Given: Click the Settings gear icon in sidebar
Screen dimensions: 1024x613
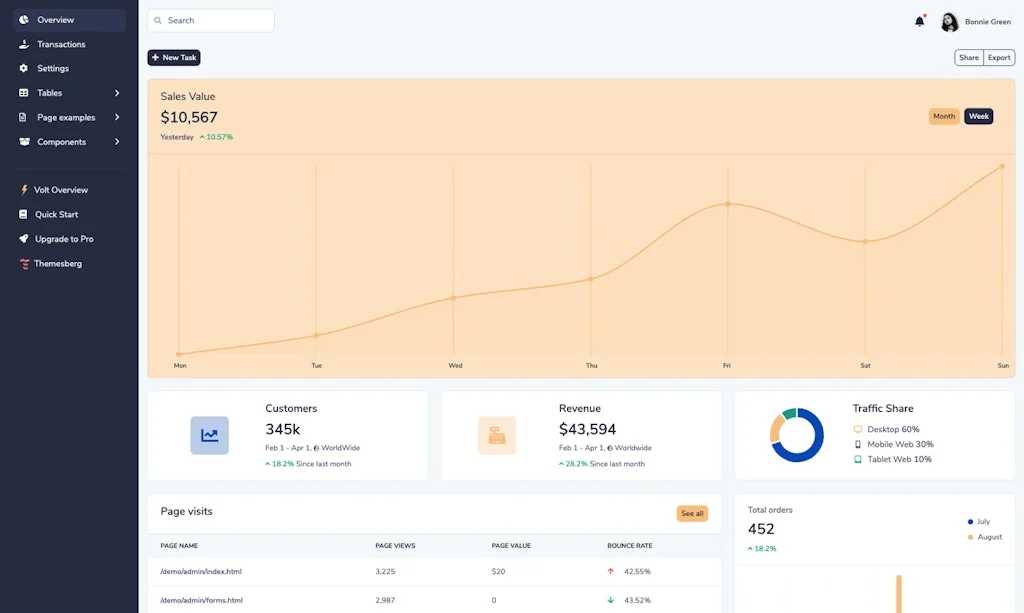Looking at the screenshot, I should (24, 68).
